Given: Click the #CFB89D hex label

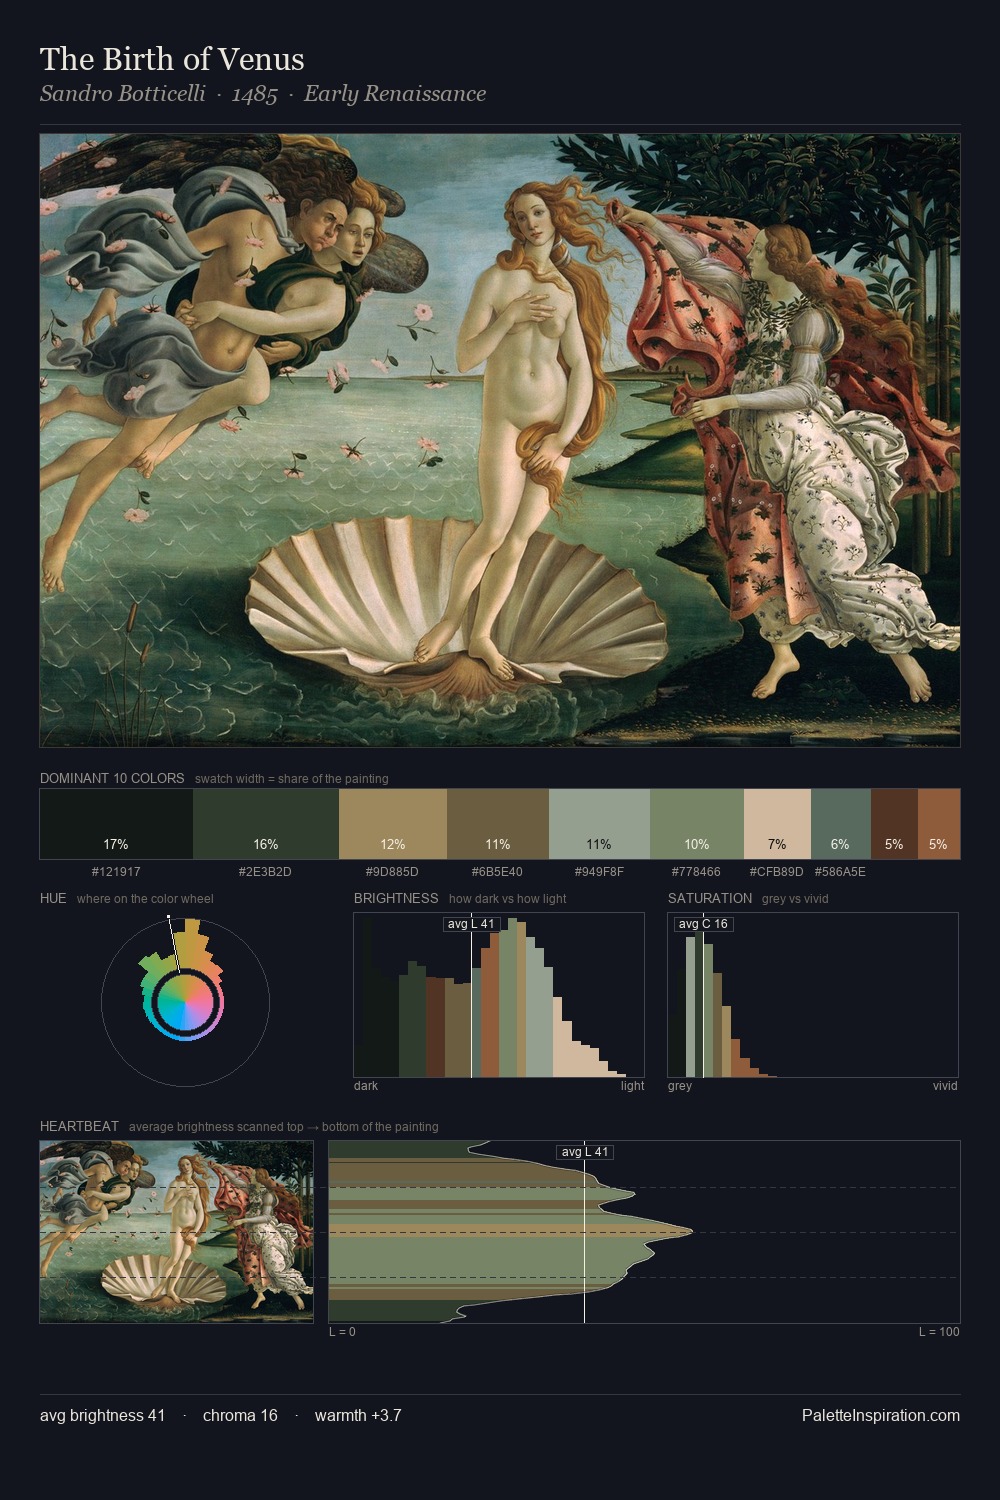Looking at the screenshot, I should click(x=776, y=872).
